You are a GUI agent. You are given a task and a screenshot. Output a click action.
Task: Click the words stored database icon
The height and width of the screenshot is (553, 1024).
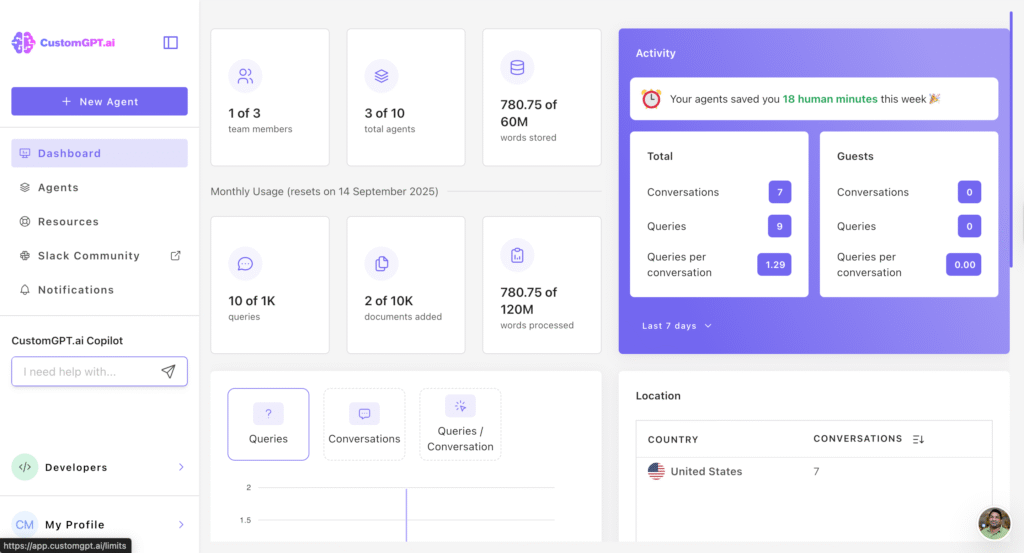[517, 68]
